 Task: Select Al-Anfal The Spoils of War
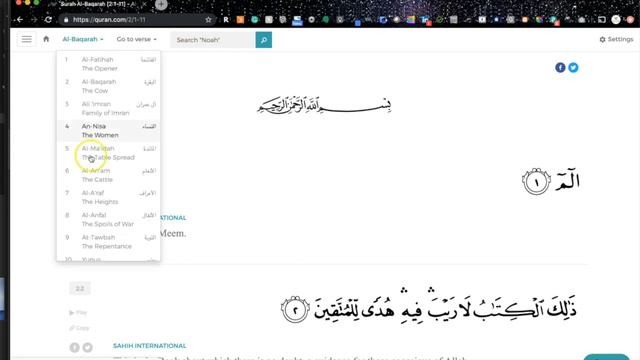click(x=108, y=220)
